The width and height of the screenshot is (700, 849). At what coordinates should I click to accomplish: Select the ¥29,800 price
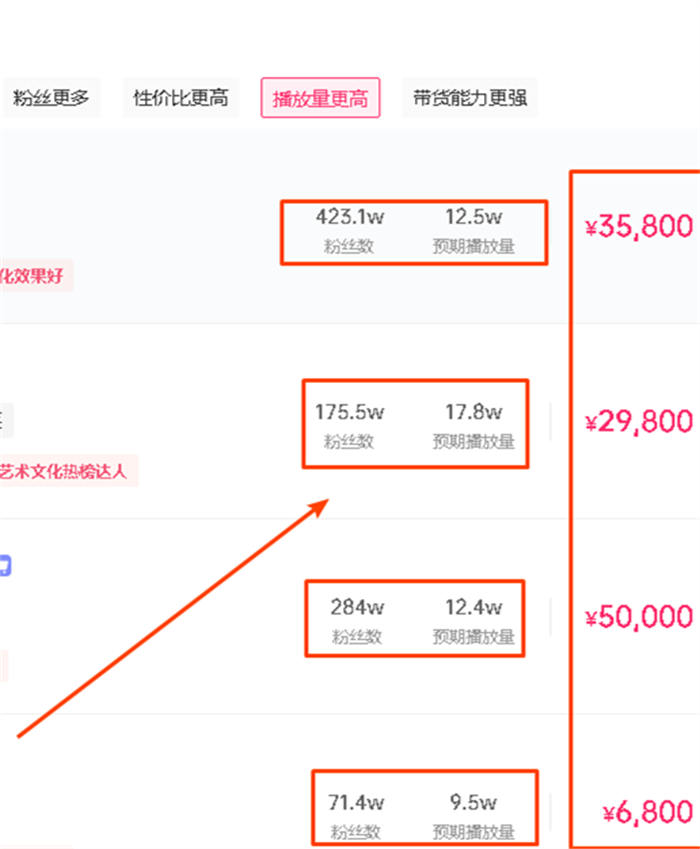tap(639, 422)
